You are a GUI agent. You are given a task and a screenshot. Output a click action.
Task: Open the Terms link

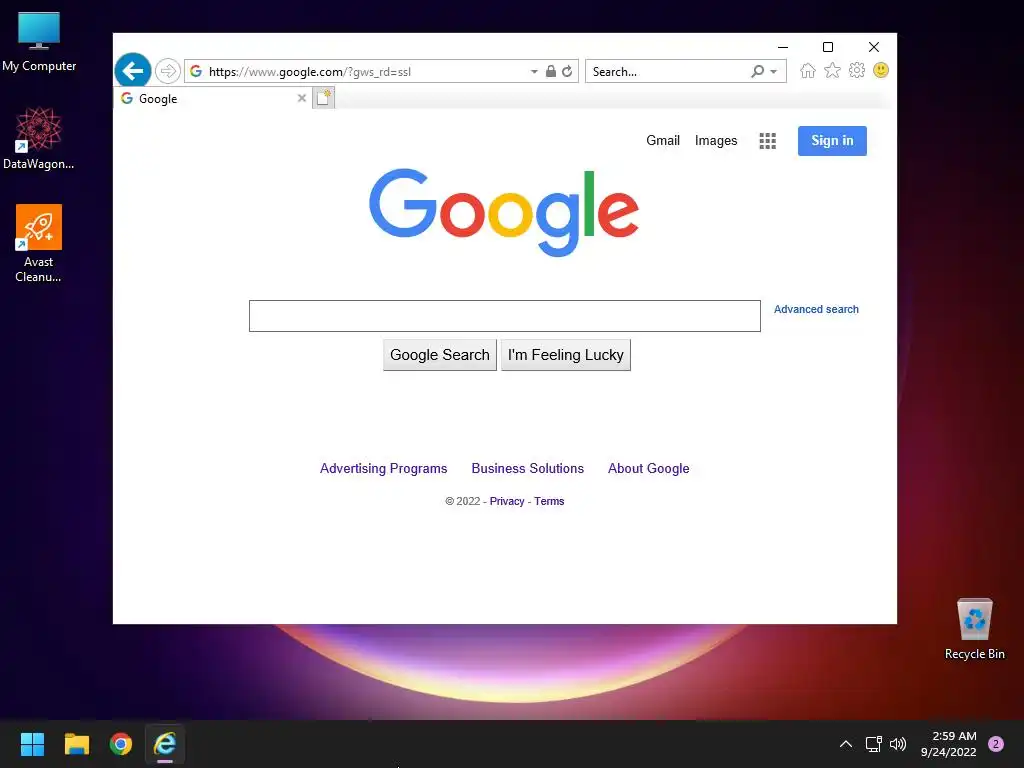[x=549, y=502]
